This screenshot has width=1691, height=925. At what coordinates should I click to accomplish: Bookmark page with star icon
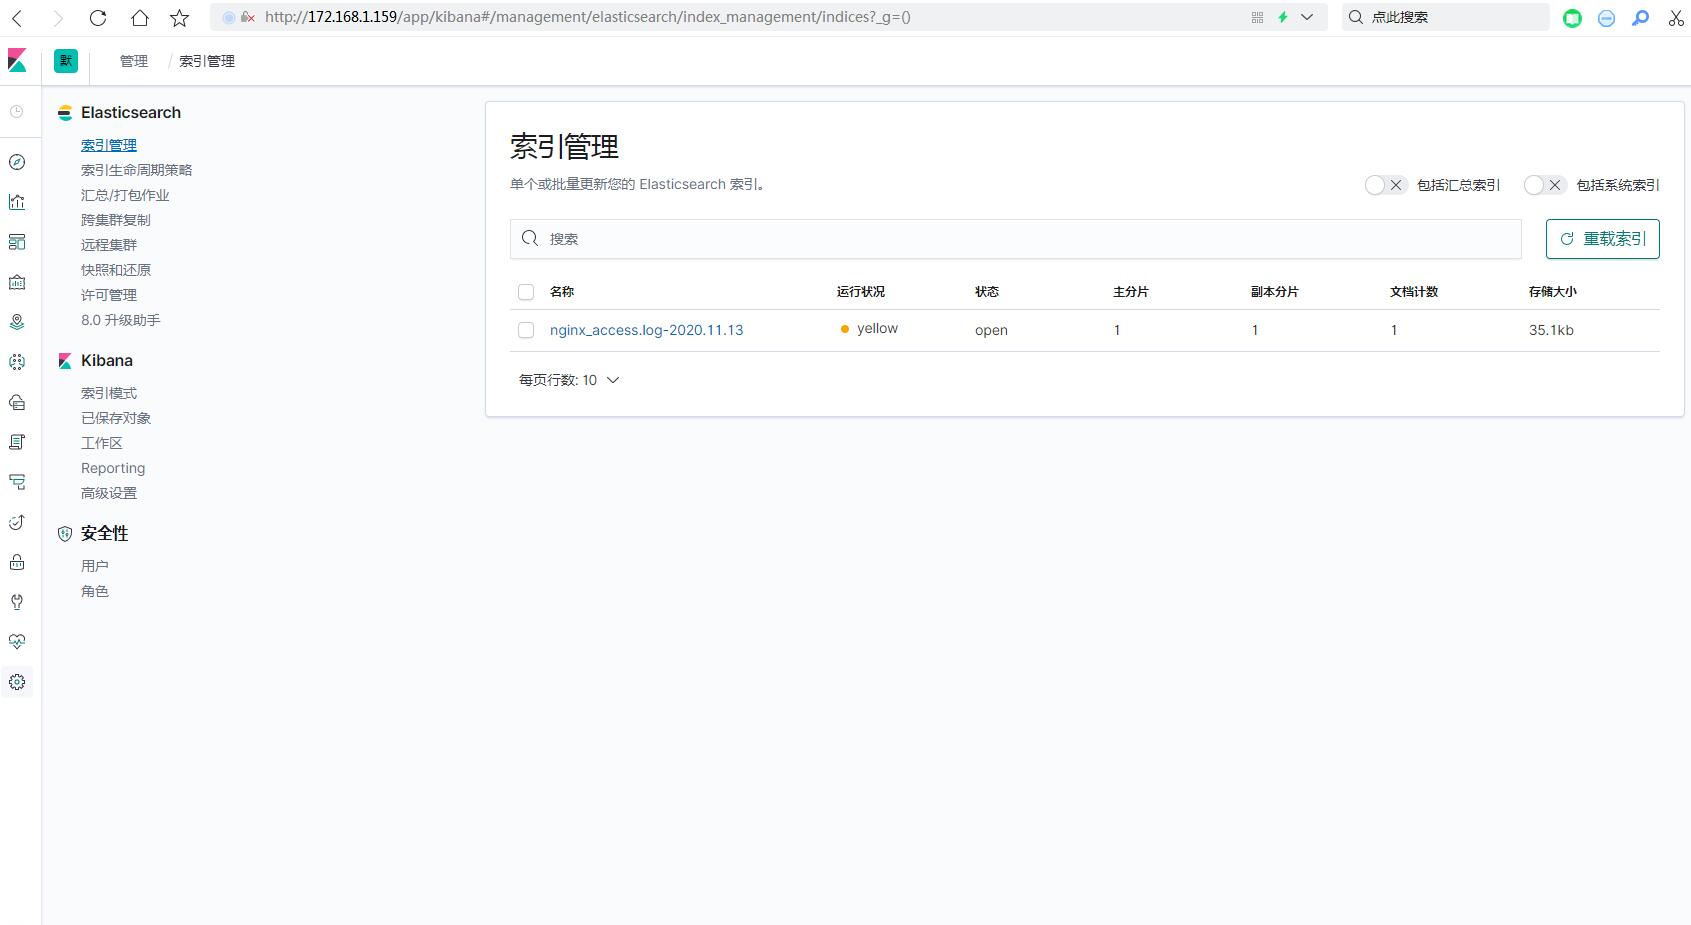pyautogui.click(x=180, y=18)
